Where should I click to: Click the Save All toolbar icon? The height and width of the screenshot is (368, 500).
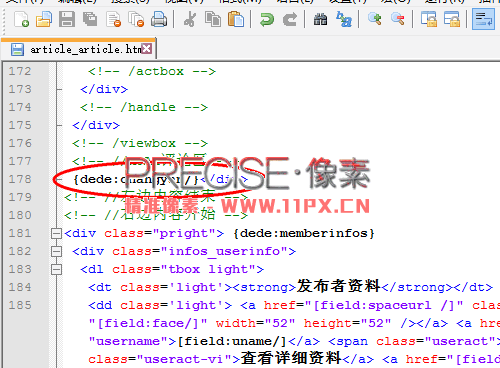tap(90, 19)
